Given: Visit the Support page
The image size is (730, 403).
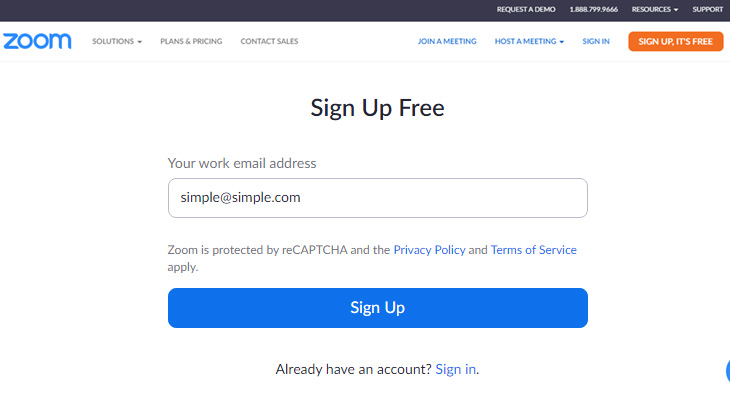Looking at the screenshot, I should click(x=707, y=10).
